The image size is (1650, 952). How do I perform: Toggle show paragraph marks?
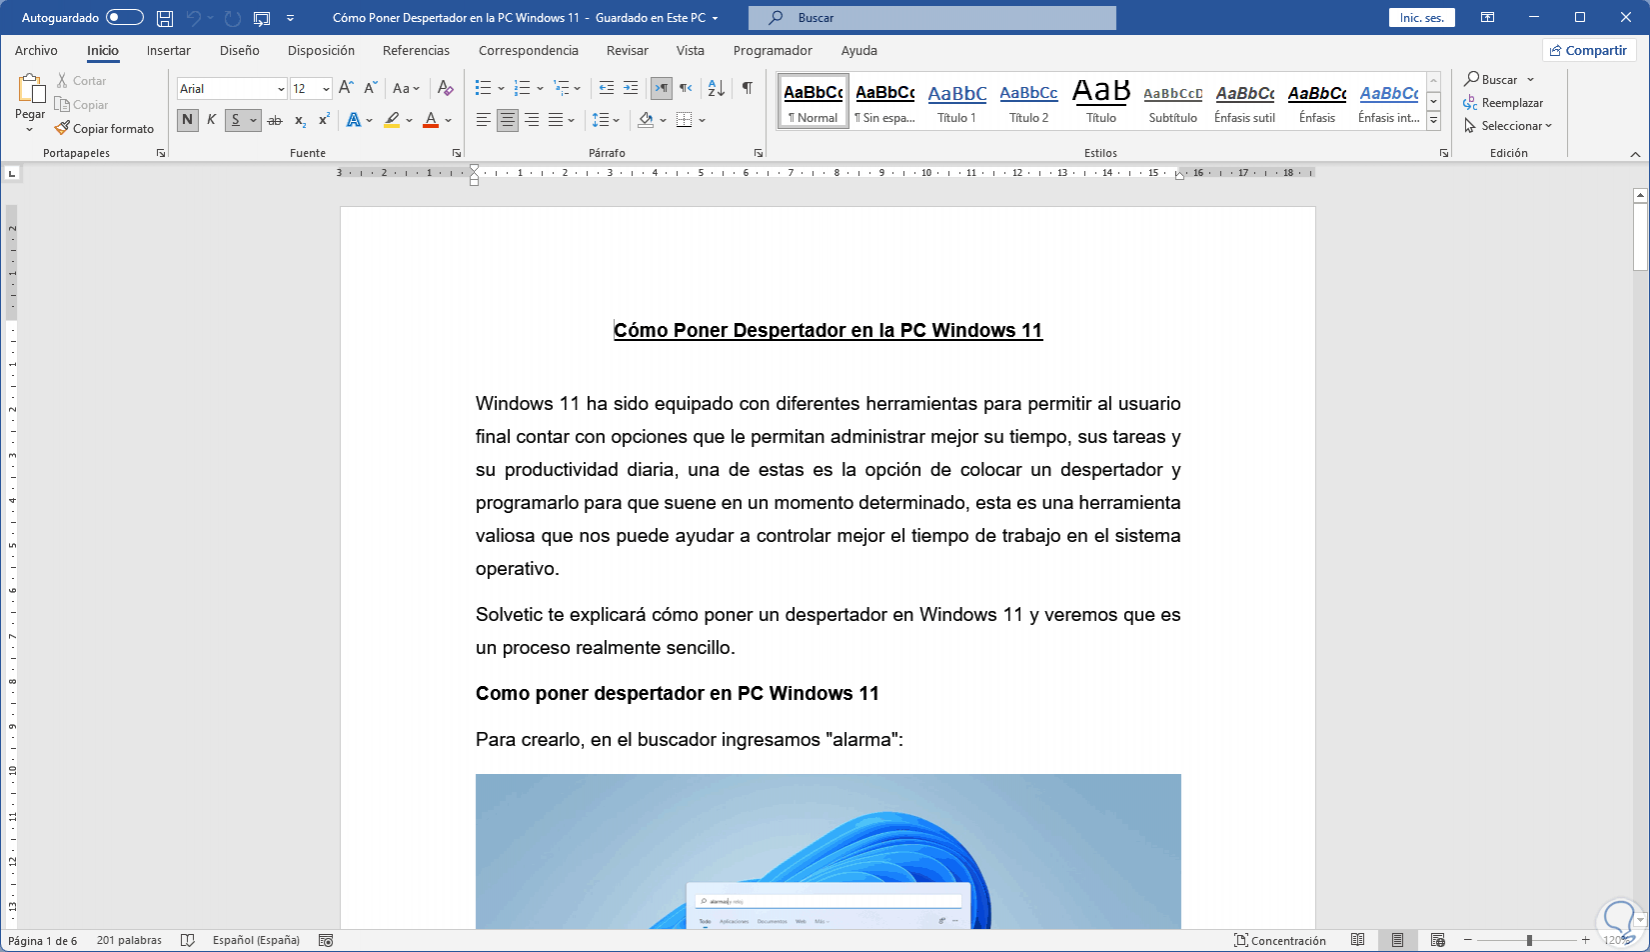tap(747, 88)
